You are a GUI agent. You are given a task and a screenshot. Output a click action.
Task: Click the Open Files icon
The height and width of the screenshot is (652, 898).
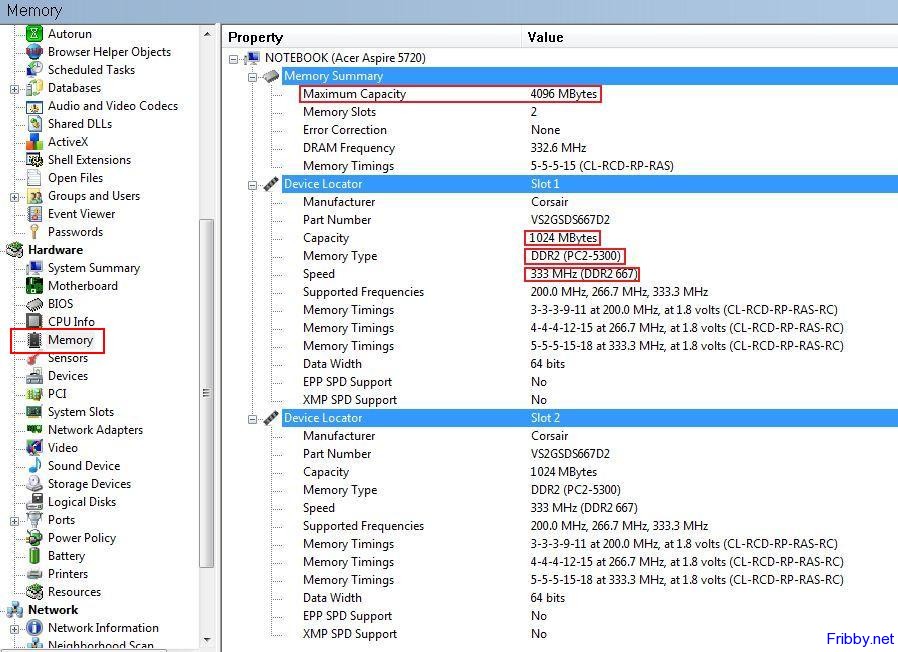[x=34, y=178]
